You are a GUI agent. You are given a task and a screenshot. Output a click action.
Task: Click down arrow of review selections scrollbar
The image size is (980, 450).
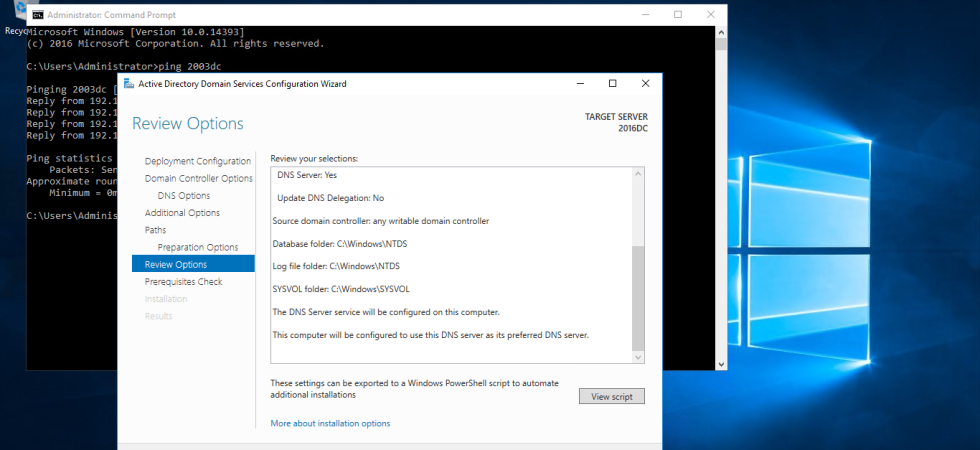tap(638, 357)
